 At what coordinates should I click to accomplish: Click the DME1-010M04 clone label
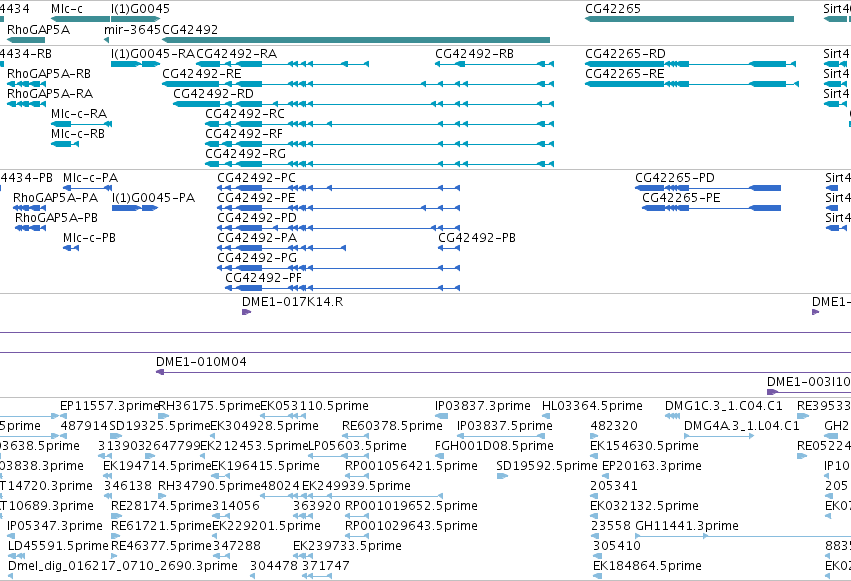tap(201, 362)
